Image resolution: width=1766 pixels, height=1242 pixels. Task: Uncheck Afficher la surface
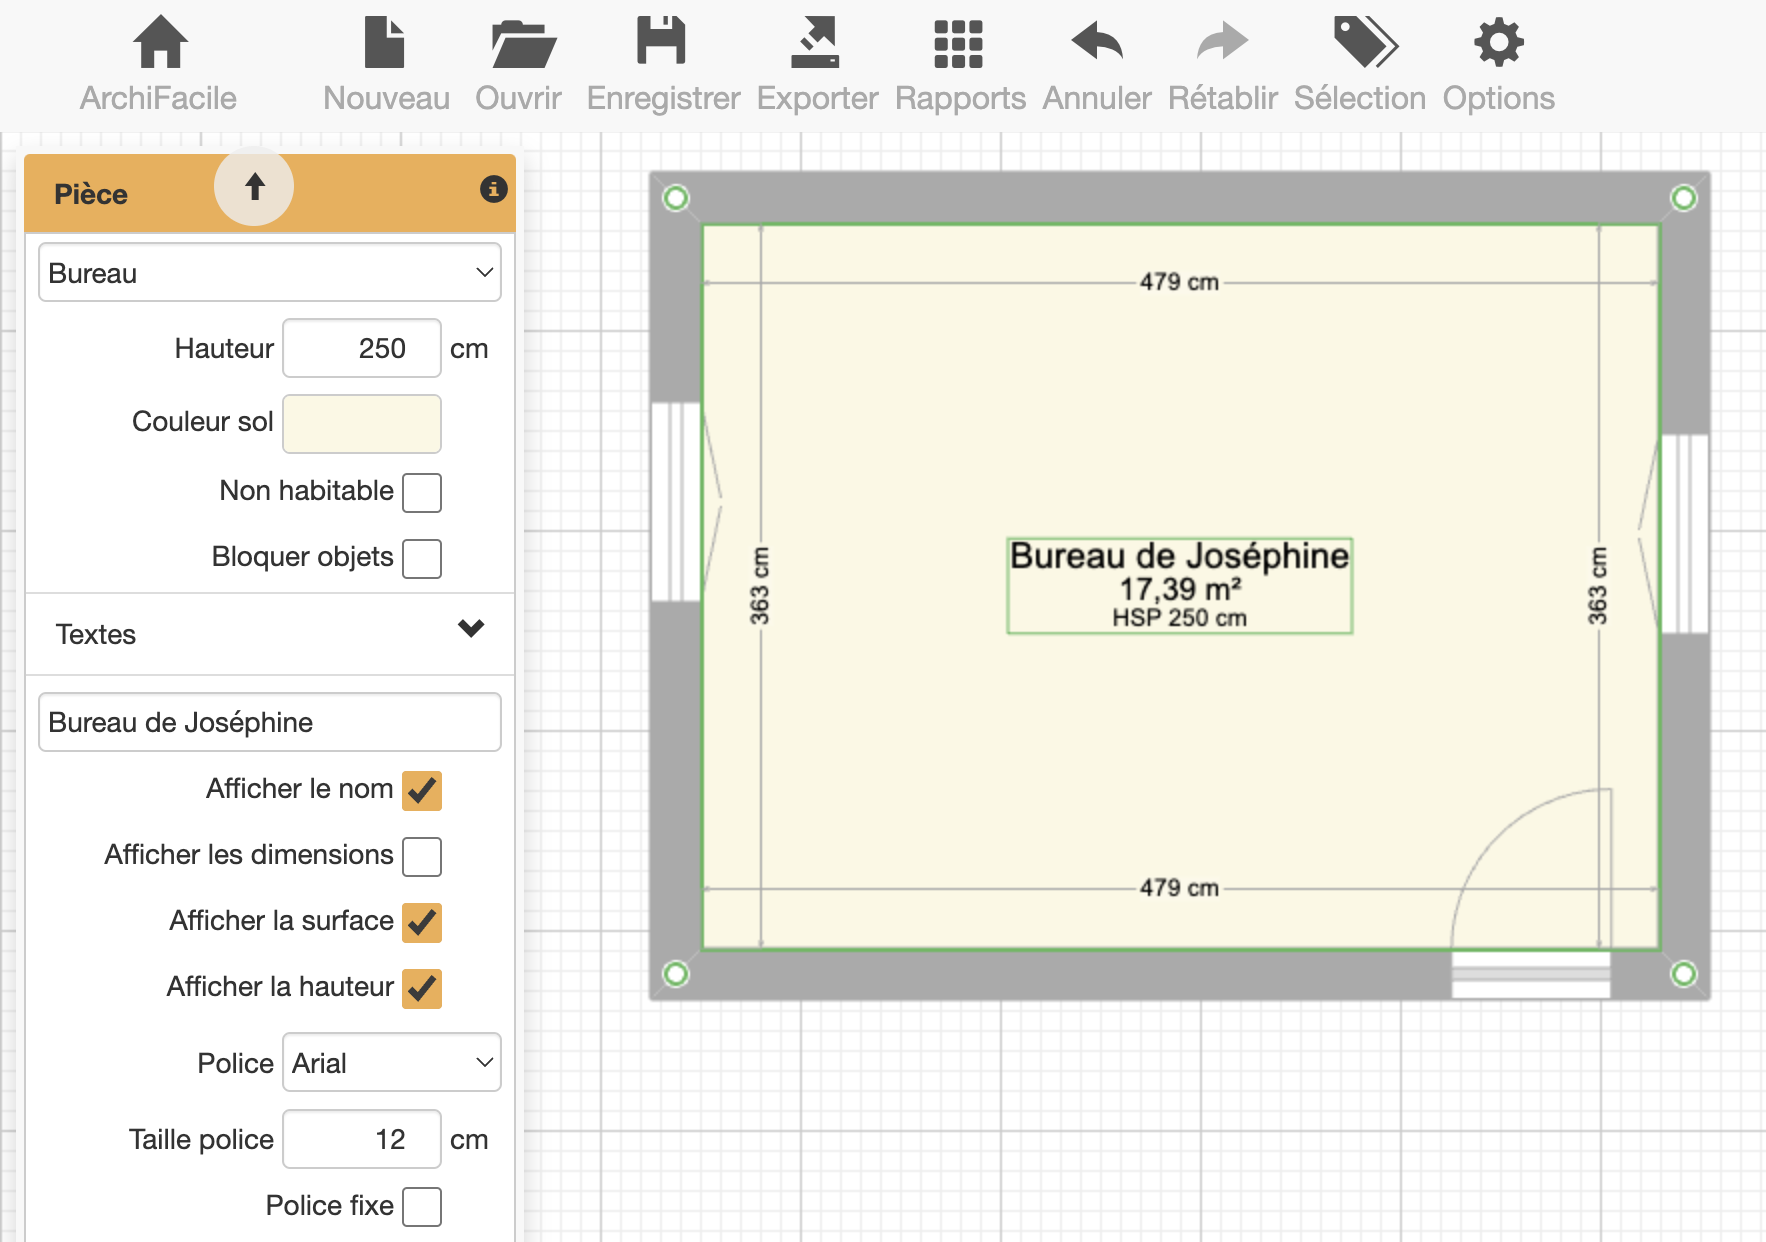422,922
